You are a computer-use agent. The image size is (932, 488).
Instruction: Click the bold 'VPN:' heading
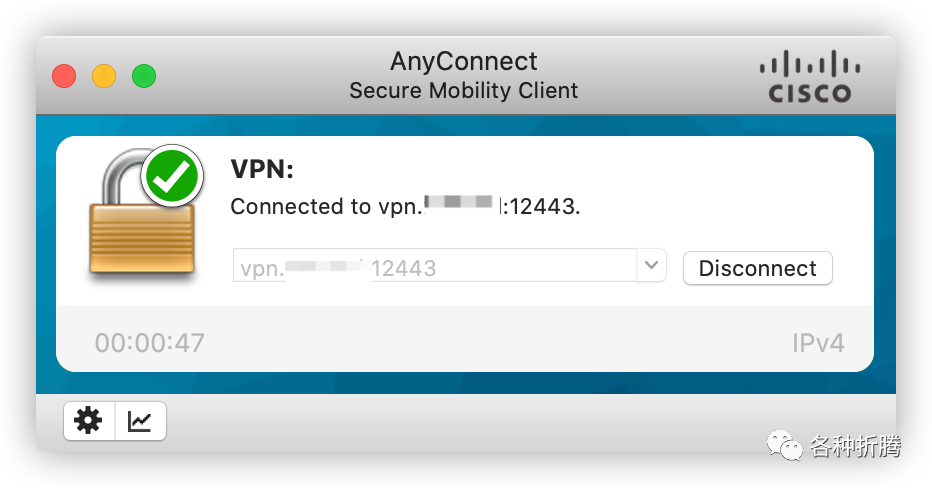[x=262, y=169]
